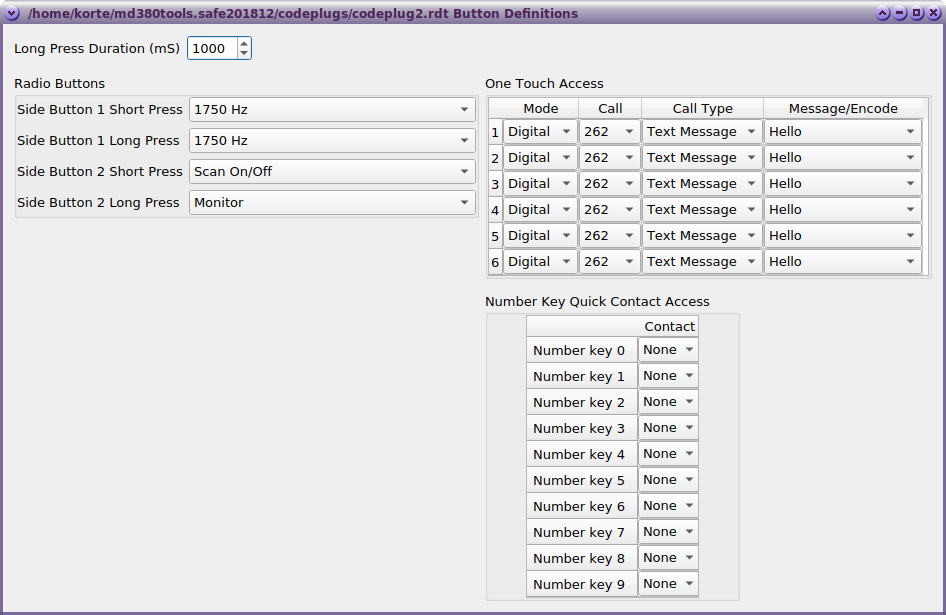
Task: Open the window menu icon in title bar
Action: (x=12, y=14)
